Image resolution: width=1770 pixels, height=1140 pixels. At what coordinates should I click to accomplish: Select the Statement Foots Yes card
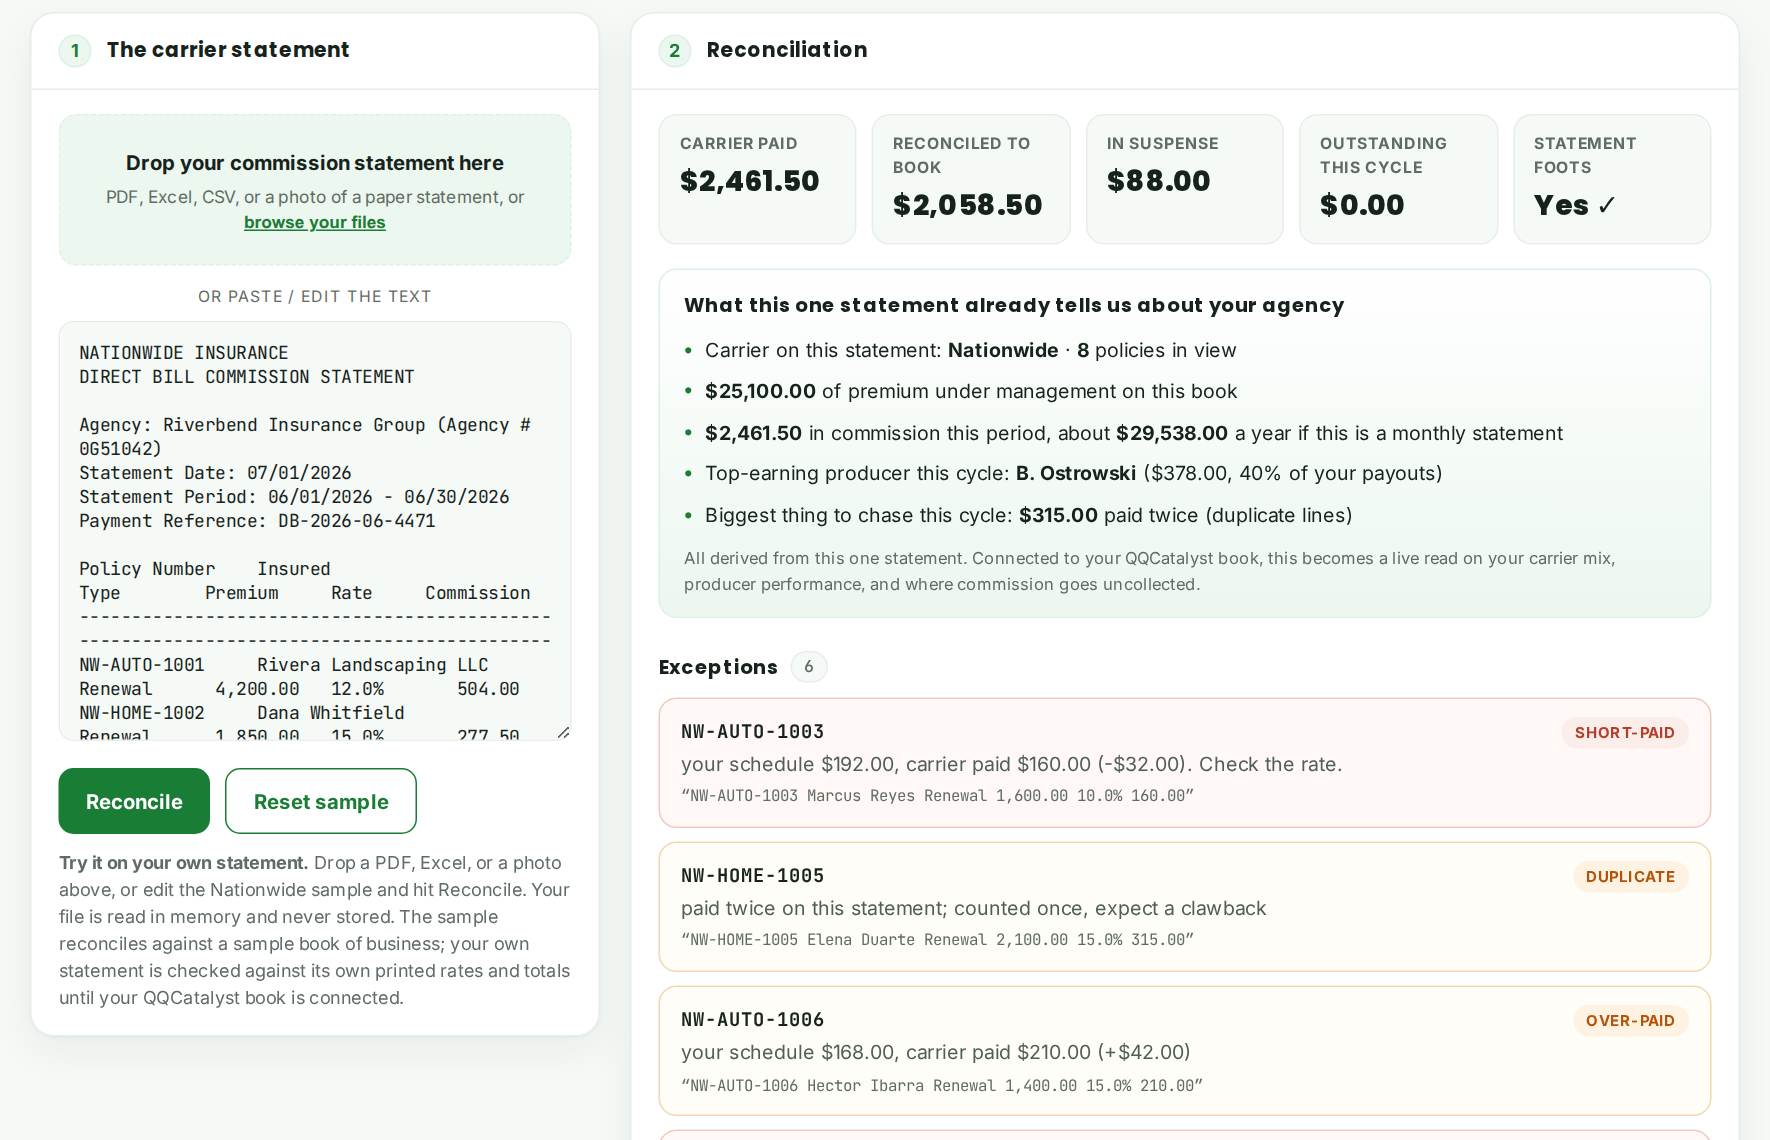[x=1612, y=179]
